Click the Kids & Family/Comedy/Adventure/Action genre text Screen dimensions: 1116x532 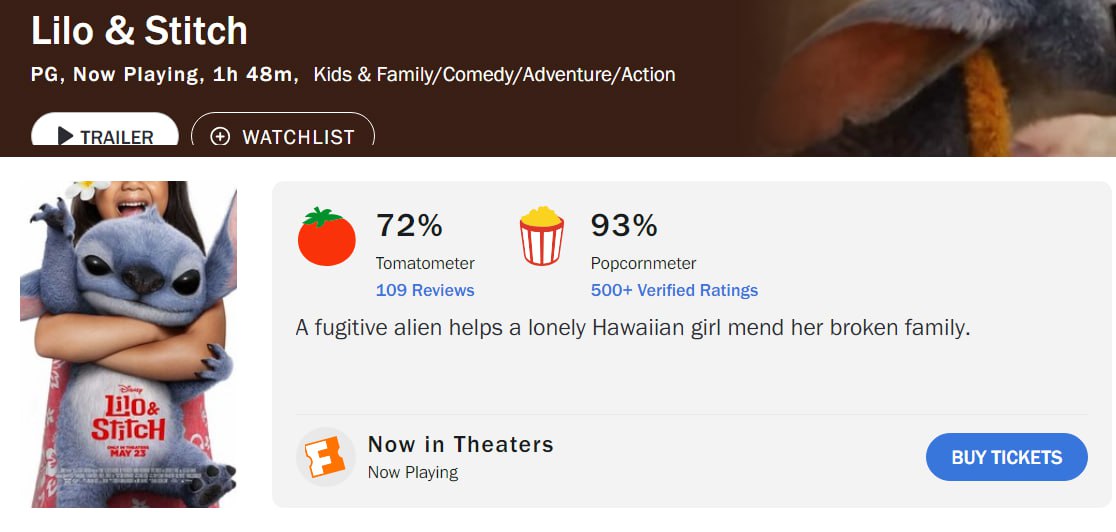tap(494, 74)
